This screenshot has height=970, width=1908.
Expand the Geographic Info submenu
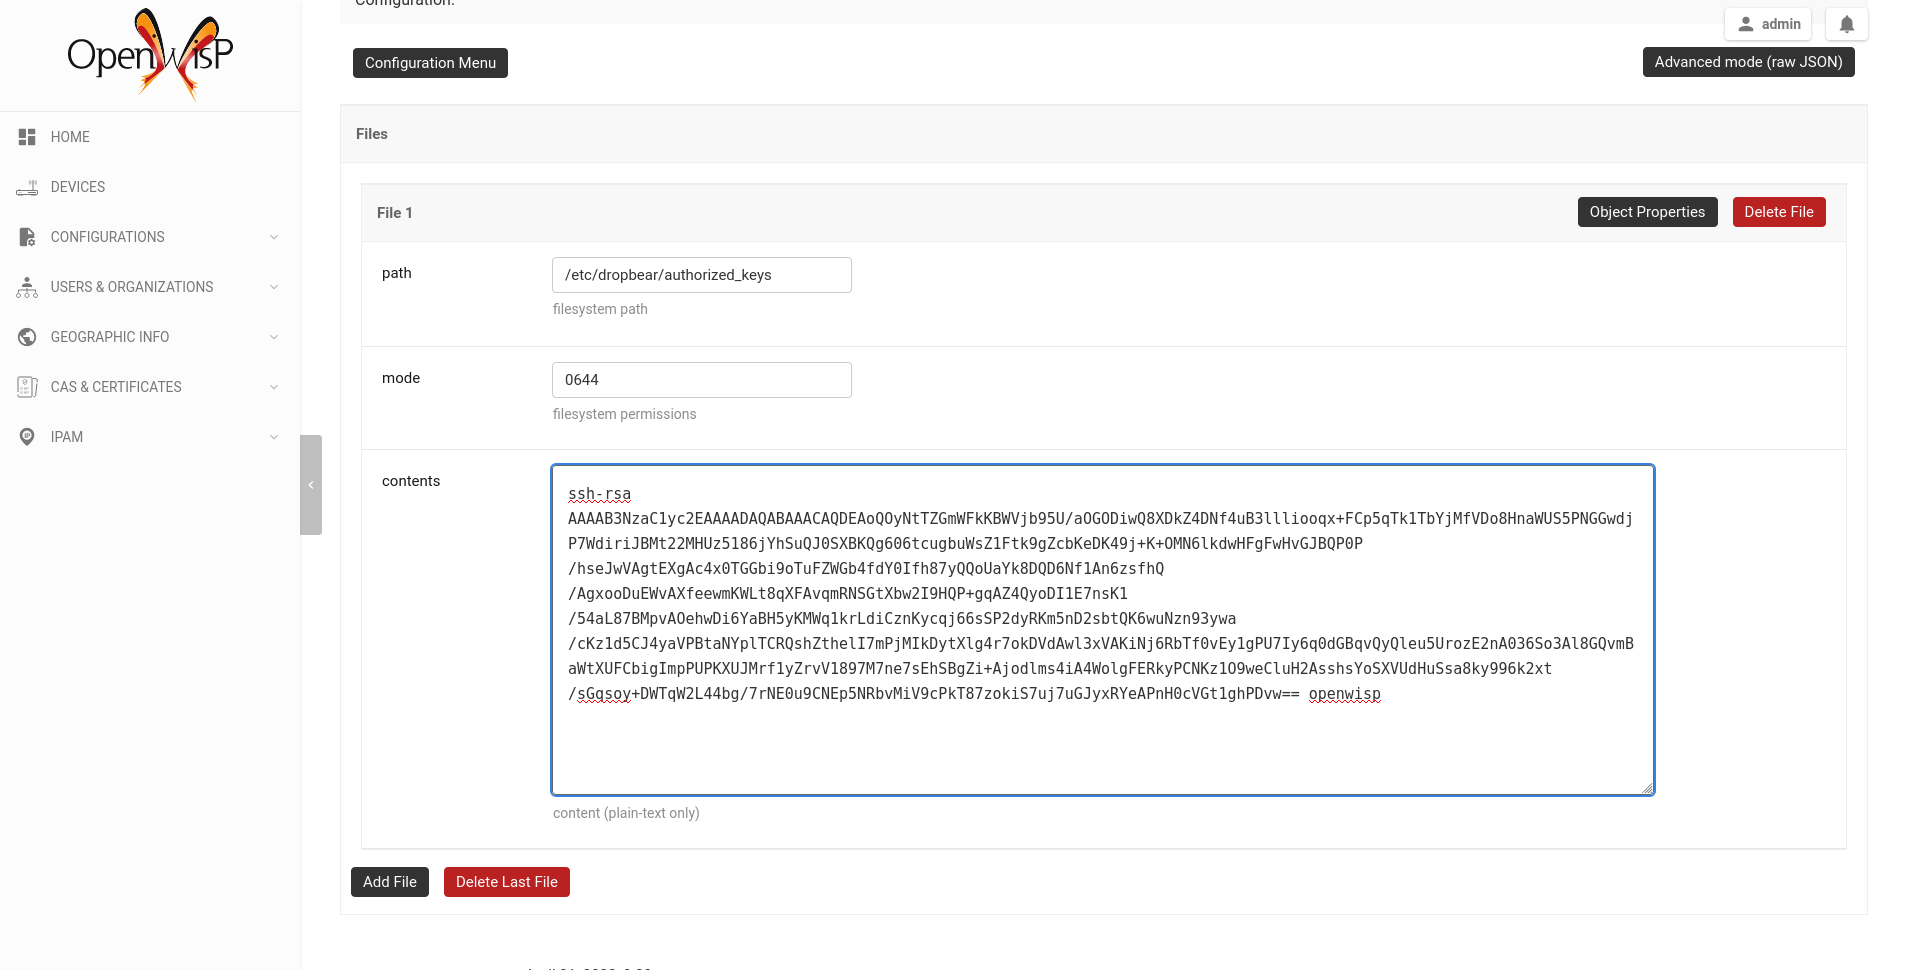pyautogui.click(x=274, y=337)
